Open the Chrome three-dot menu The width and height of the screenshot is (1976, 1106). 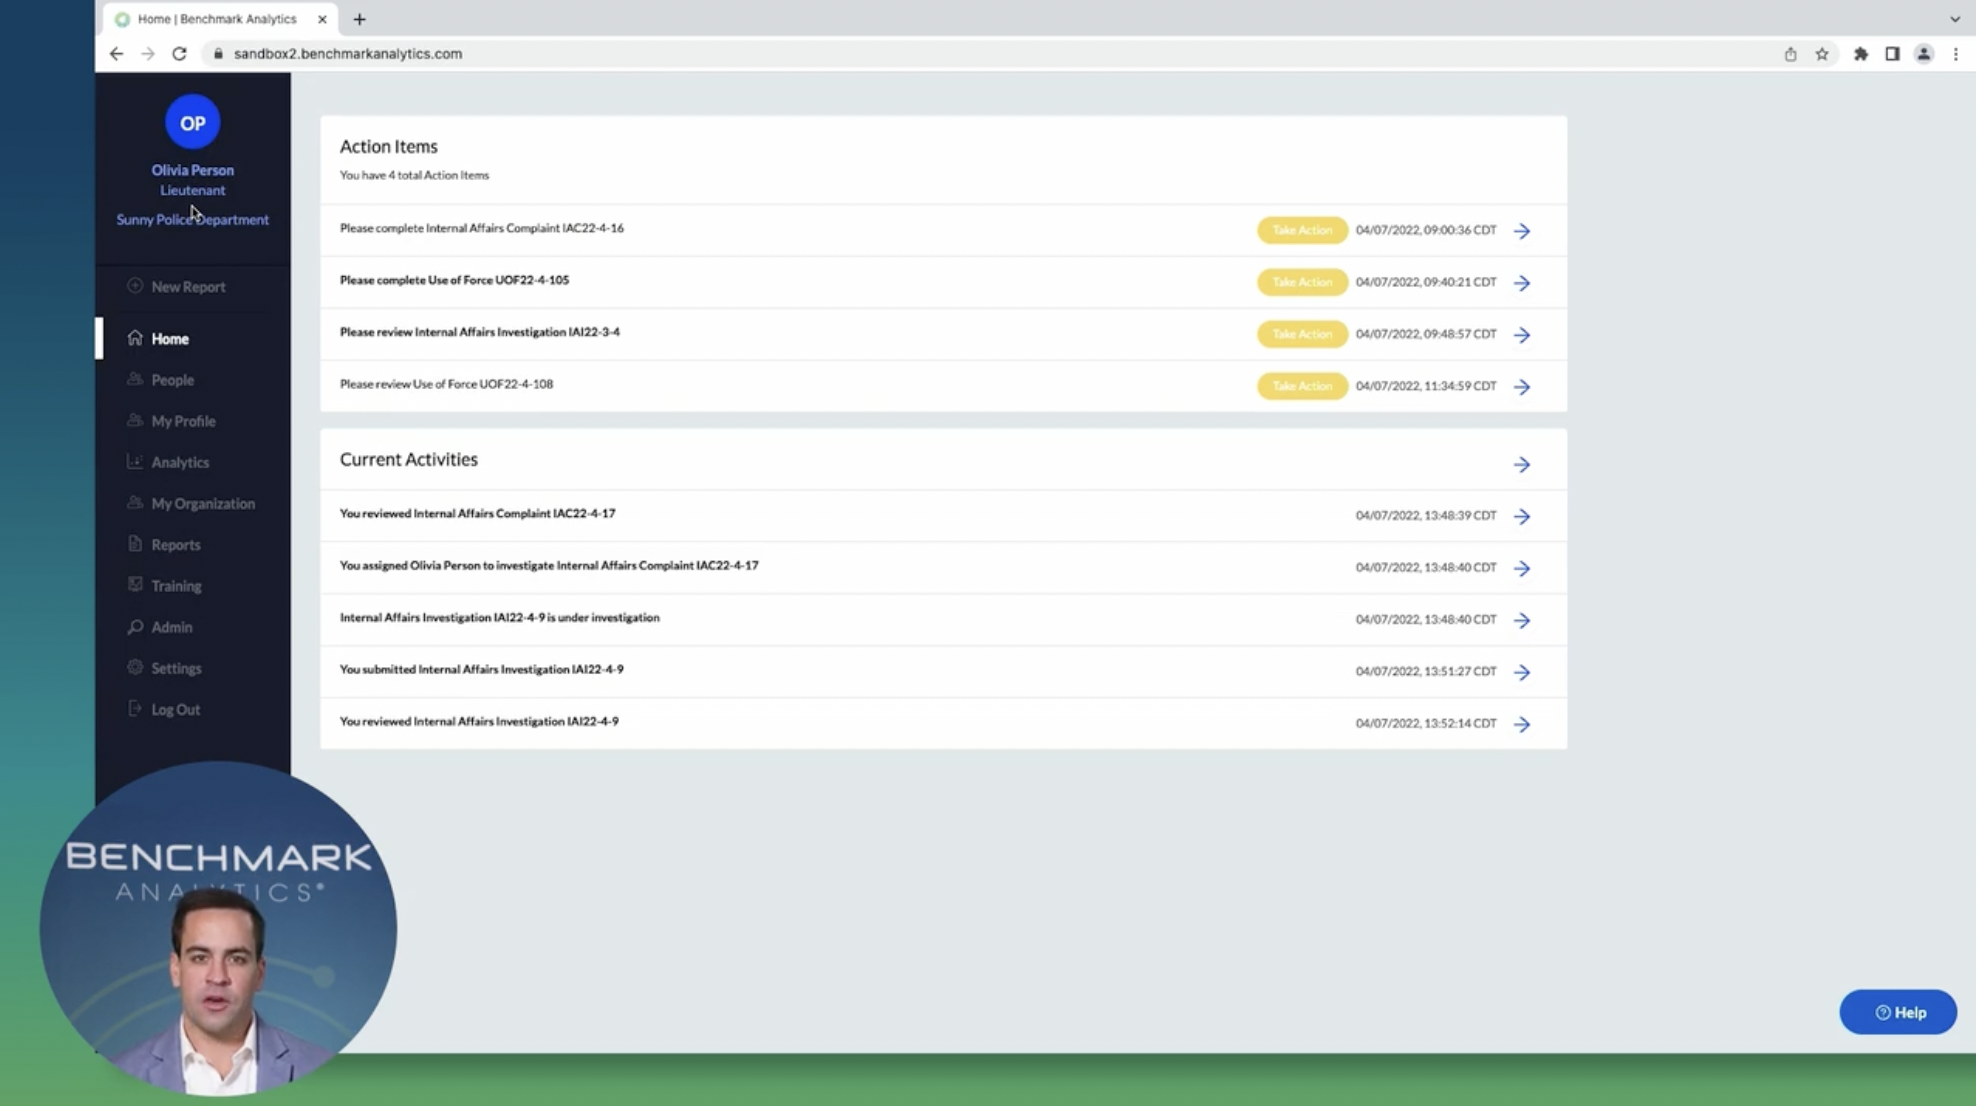[x=1956, y=54]
